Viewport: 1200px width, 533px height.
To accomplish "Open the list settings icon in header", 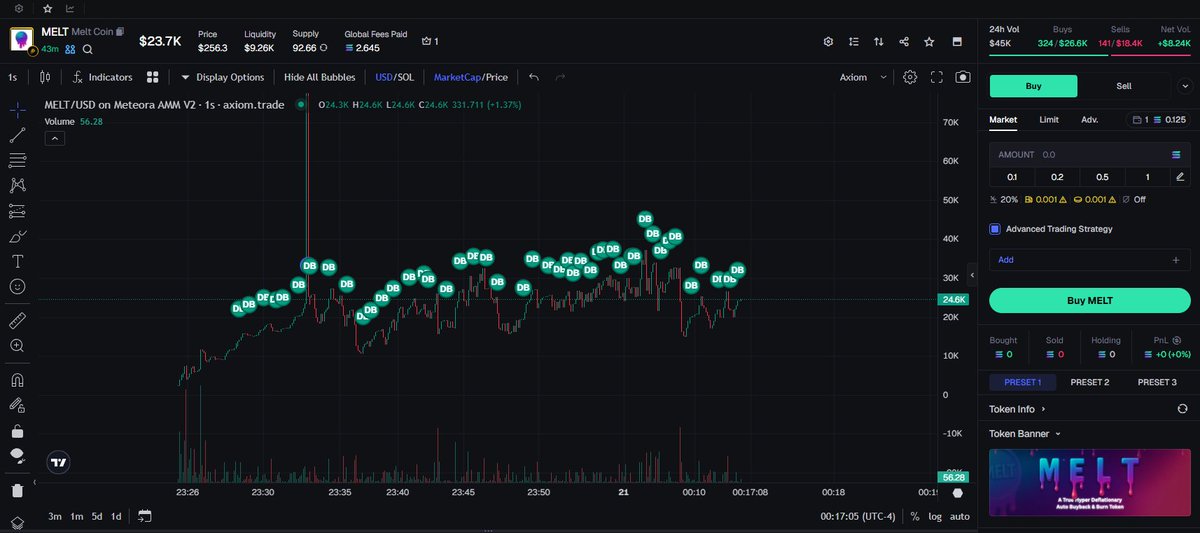I will pyautogui.click(x=853, y=42).
